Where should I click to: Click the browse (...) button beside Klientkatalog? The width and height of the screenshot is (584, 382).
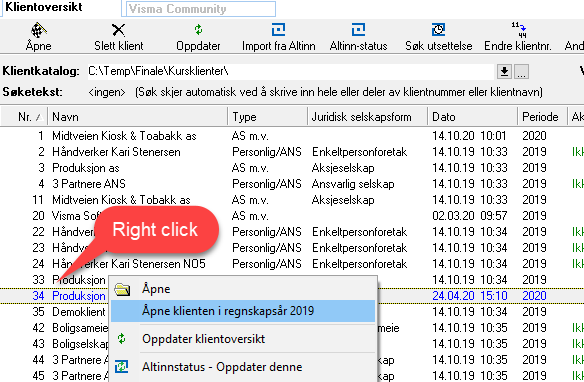(521, 71)
